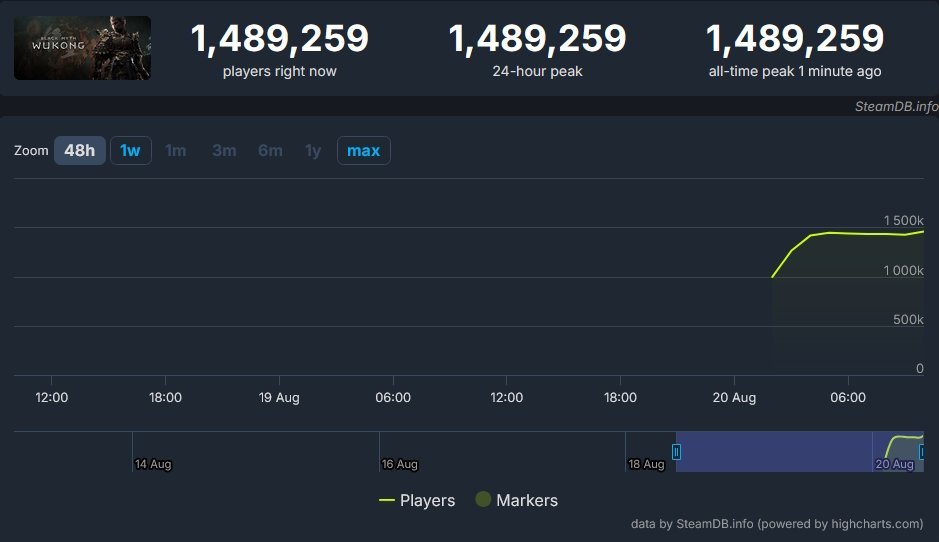This screenshot has width=939, height=542.
Task: Open the SteamDB.info data credit link
Action: click(777, 523)
